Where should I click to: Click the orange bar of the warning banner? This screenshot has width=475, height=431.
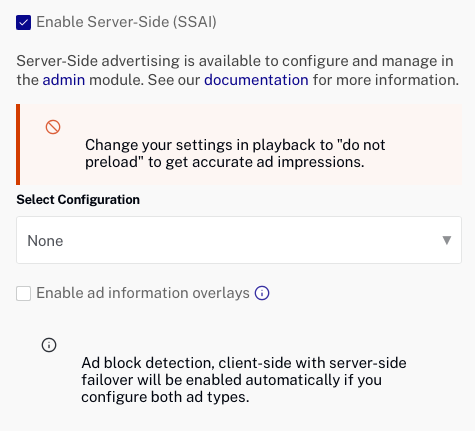pyautogui.click(x=18, y=144)
